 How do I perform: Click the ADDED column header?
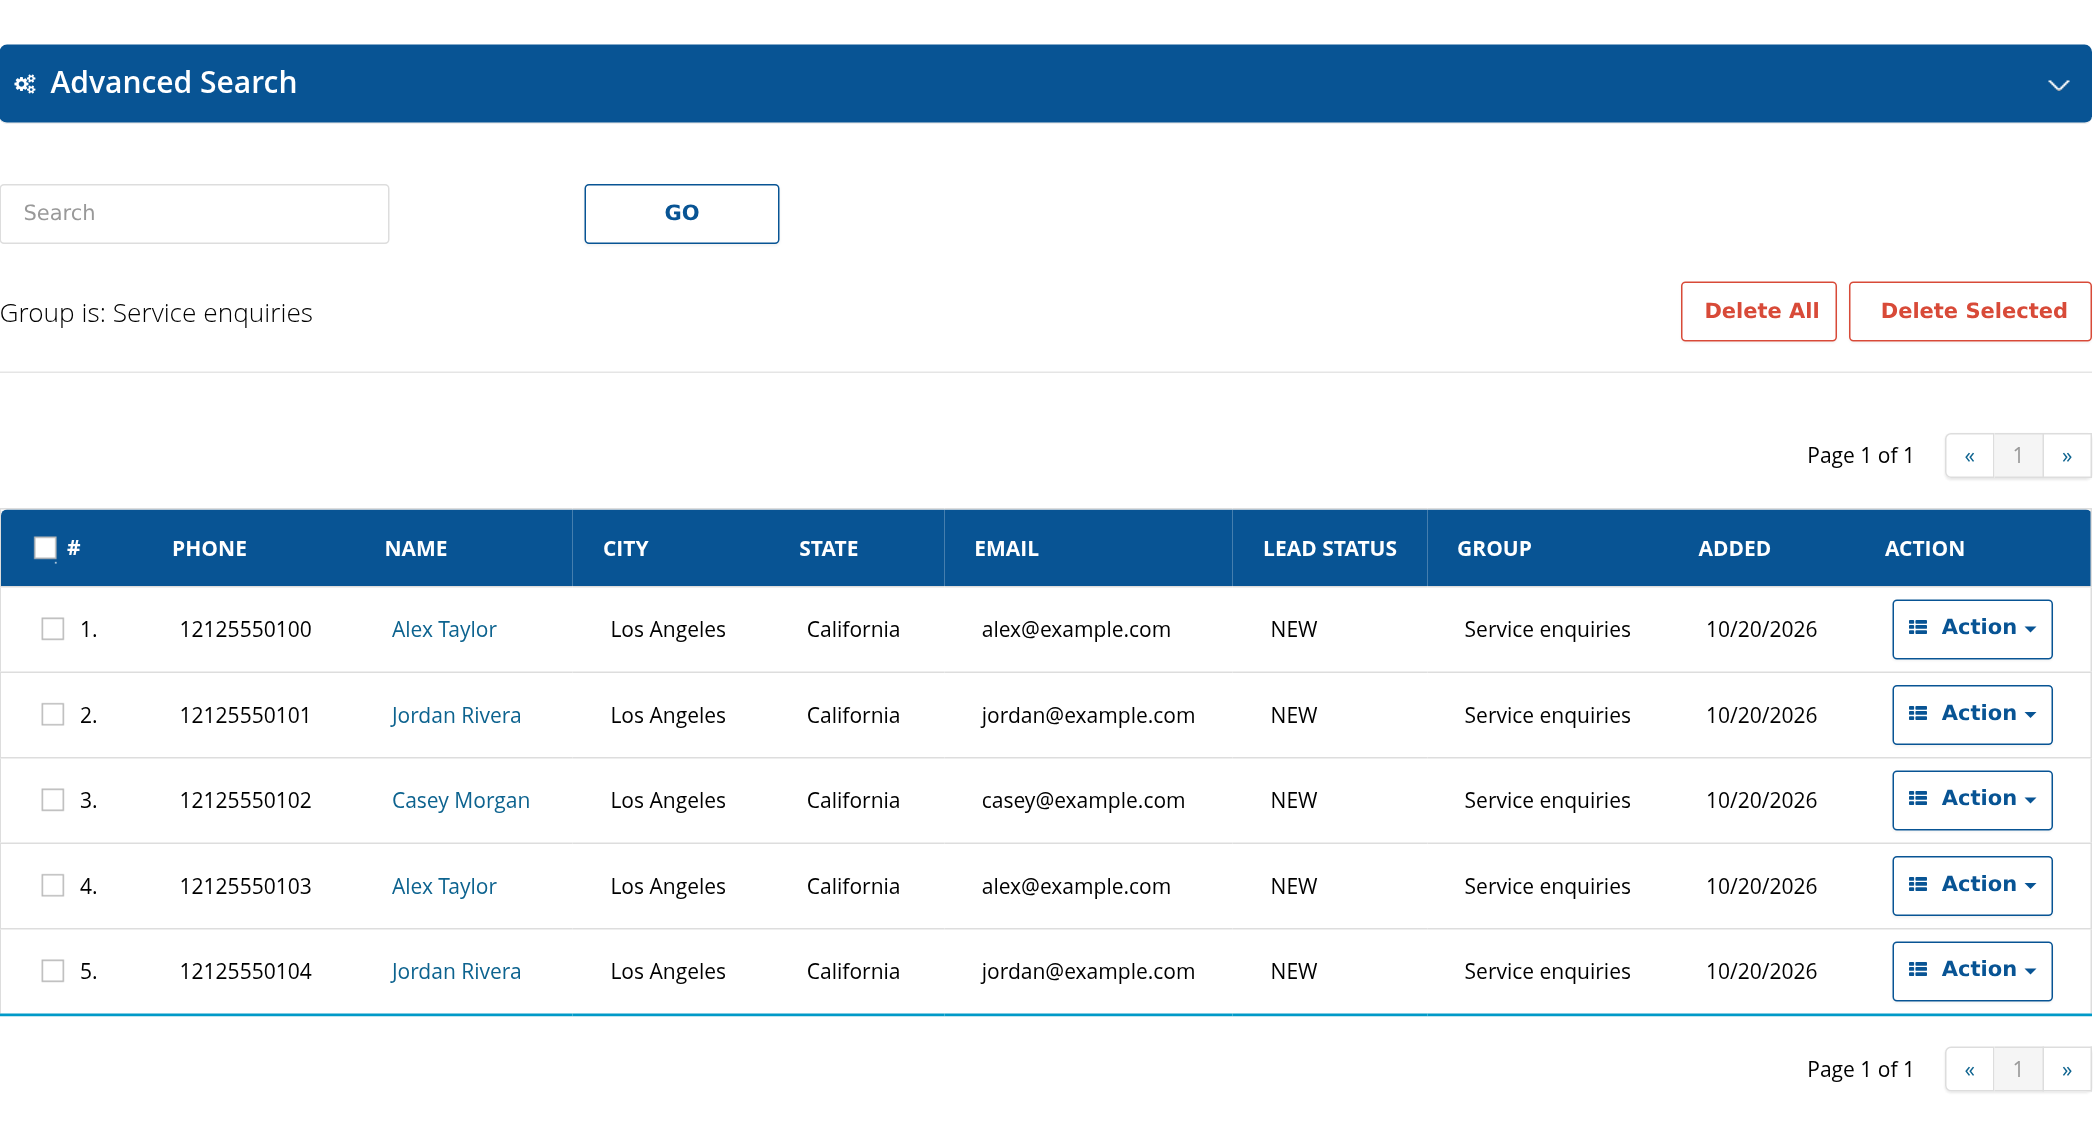point(1734,548)
